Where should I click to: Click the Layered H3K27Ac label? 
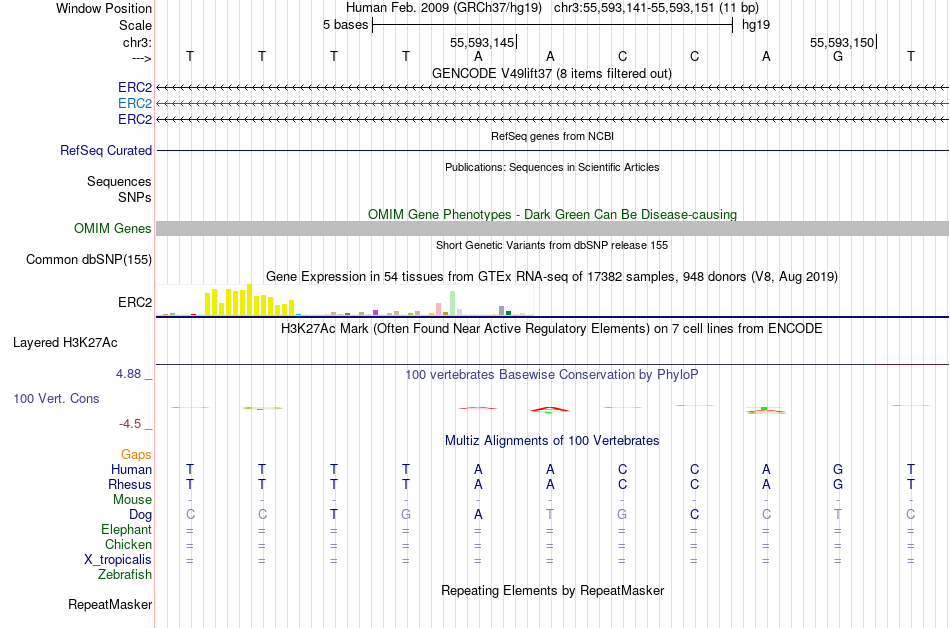[x=65, y=343]
